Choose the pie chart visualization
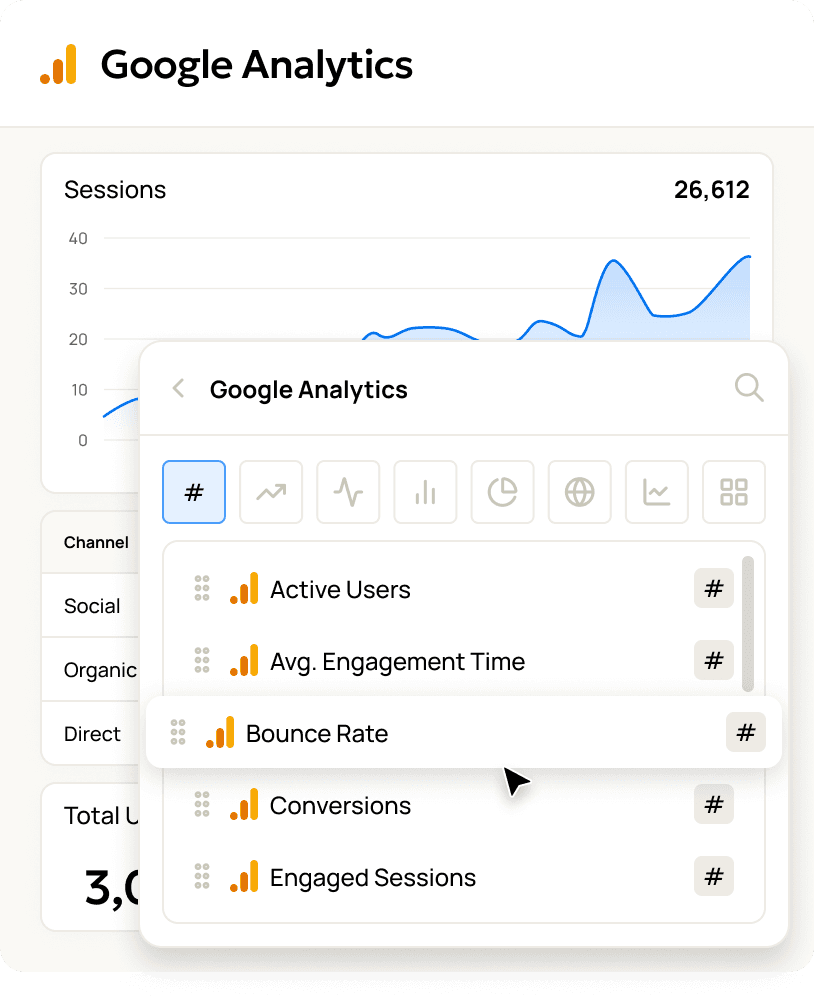 [x=502, y=492]
